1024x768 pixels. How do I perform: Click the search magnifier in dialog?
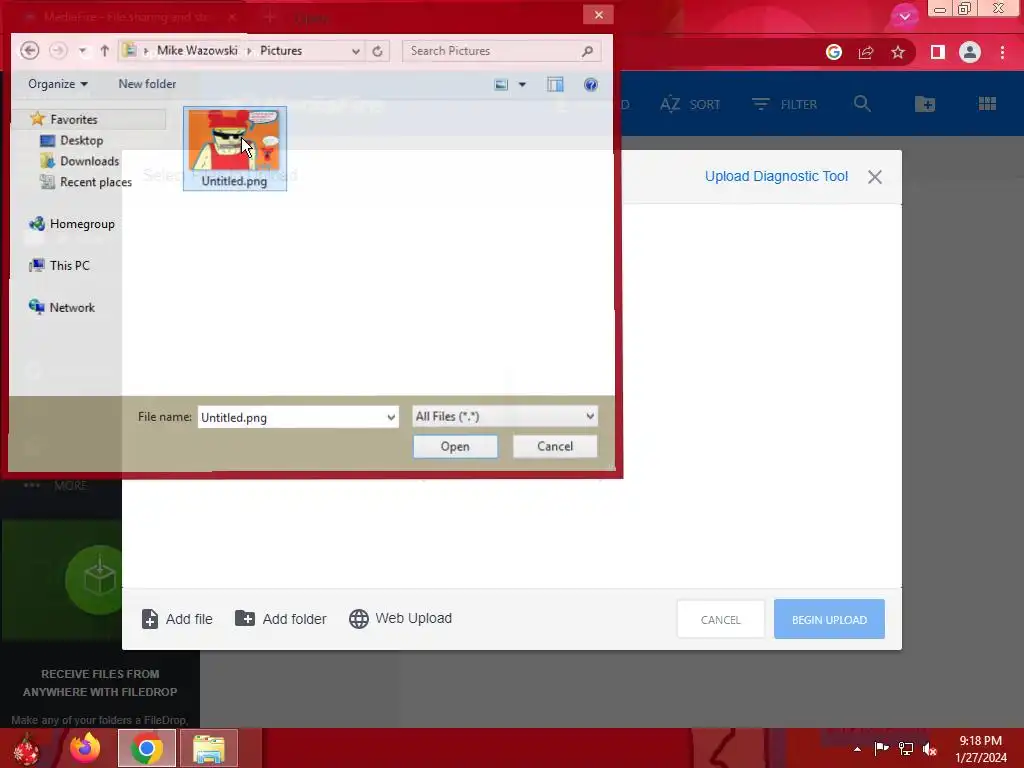587,51
